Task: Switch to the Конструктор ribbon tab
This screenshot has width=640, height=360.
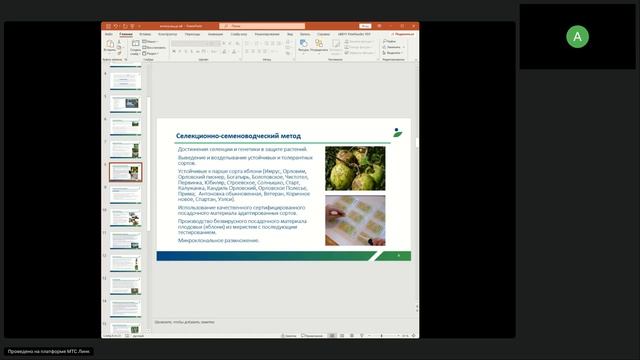Action: [167, 34]
